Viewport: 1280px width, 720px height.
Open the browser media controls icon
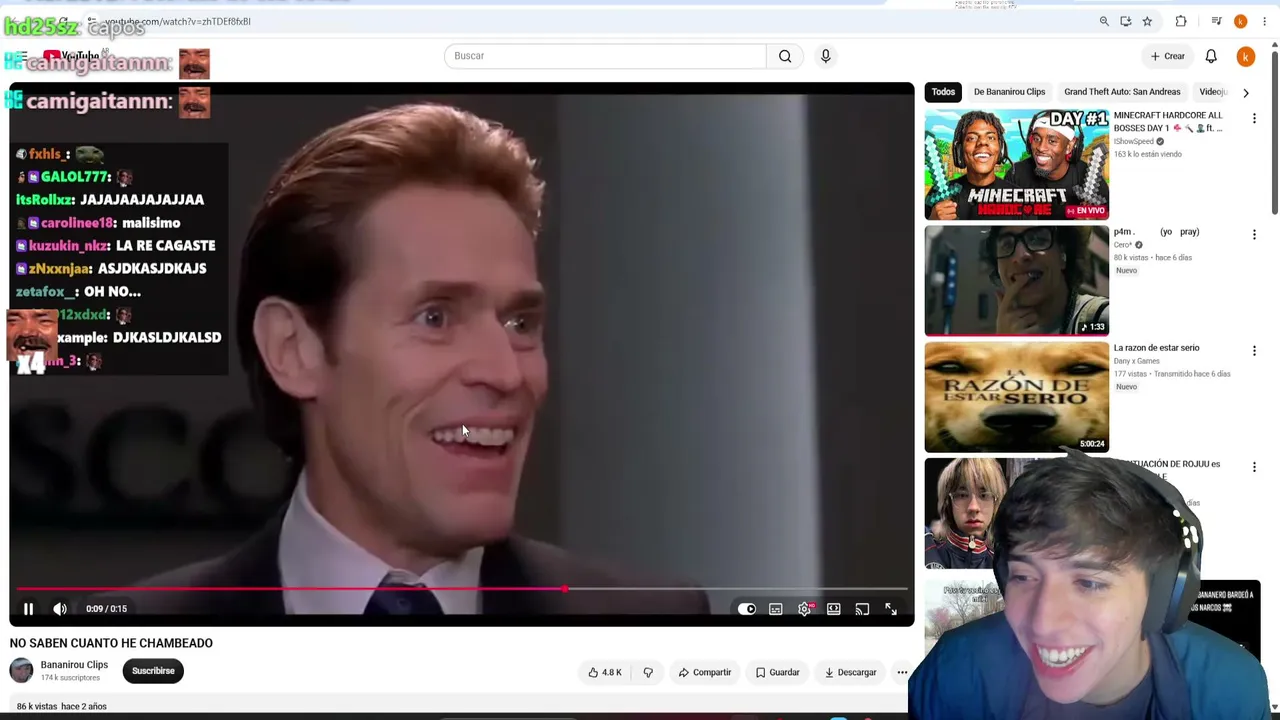(1216, 21)
